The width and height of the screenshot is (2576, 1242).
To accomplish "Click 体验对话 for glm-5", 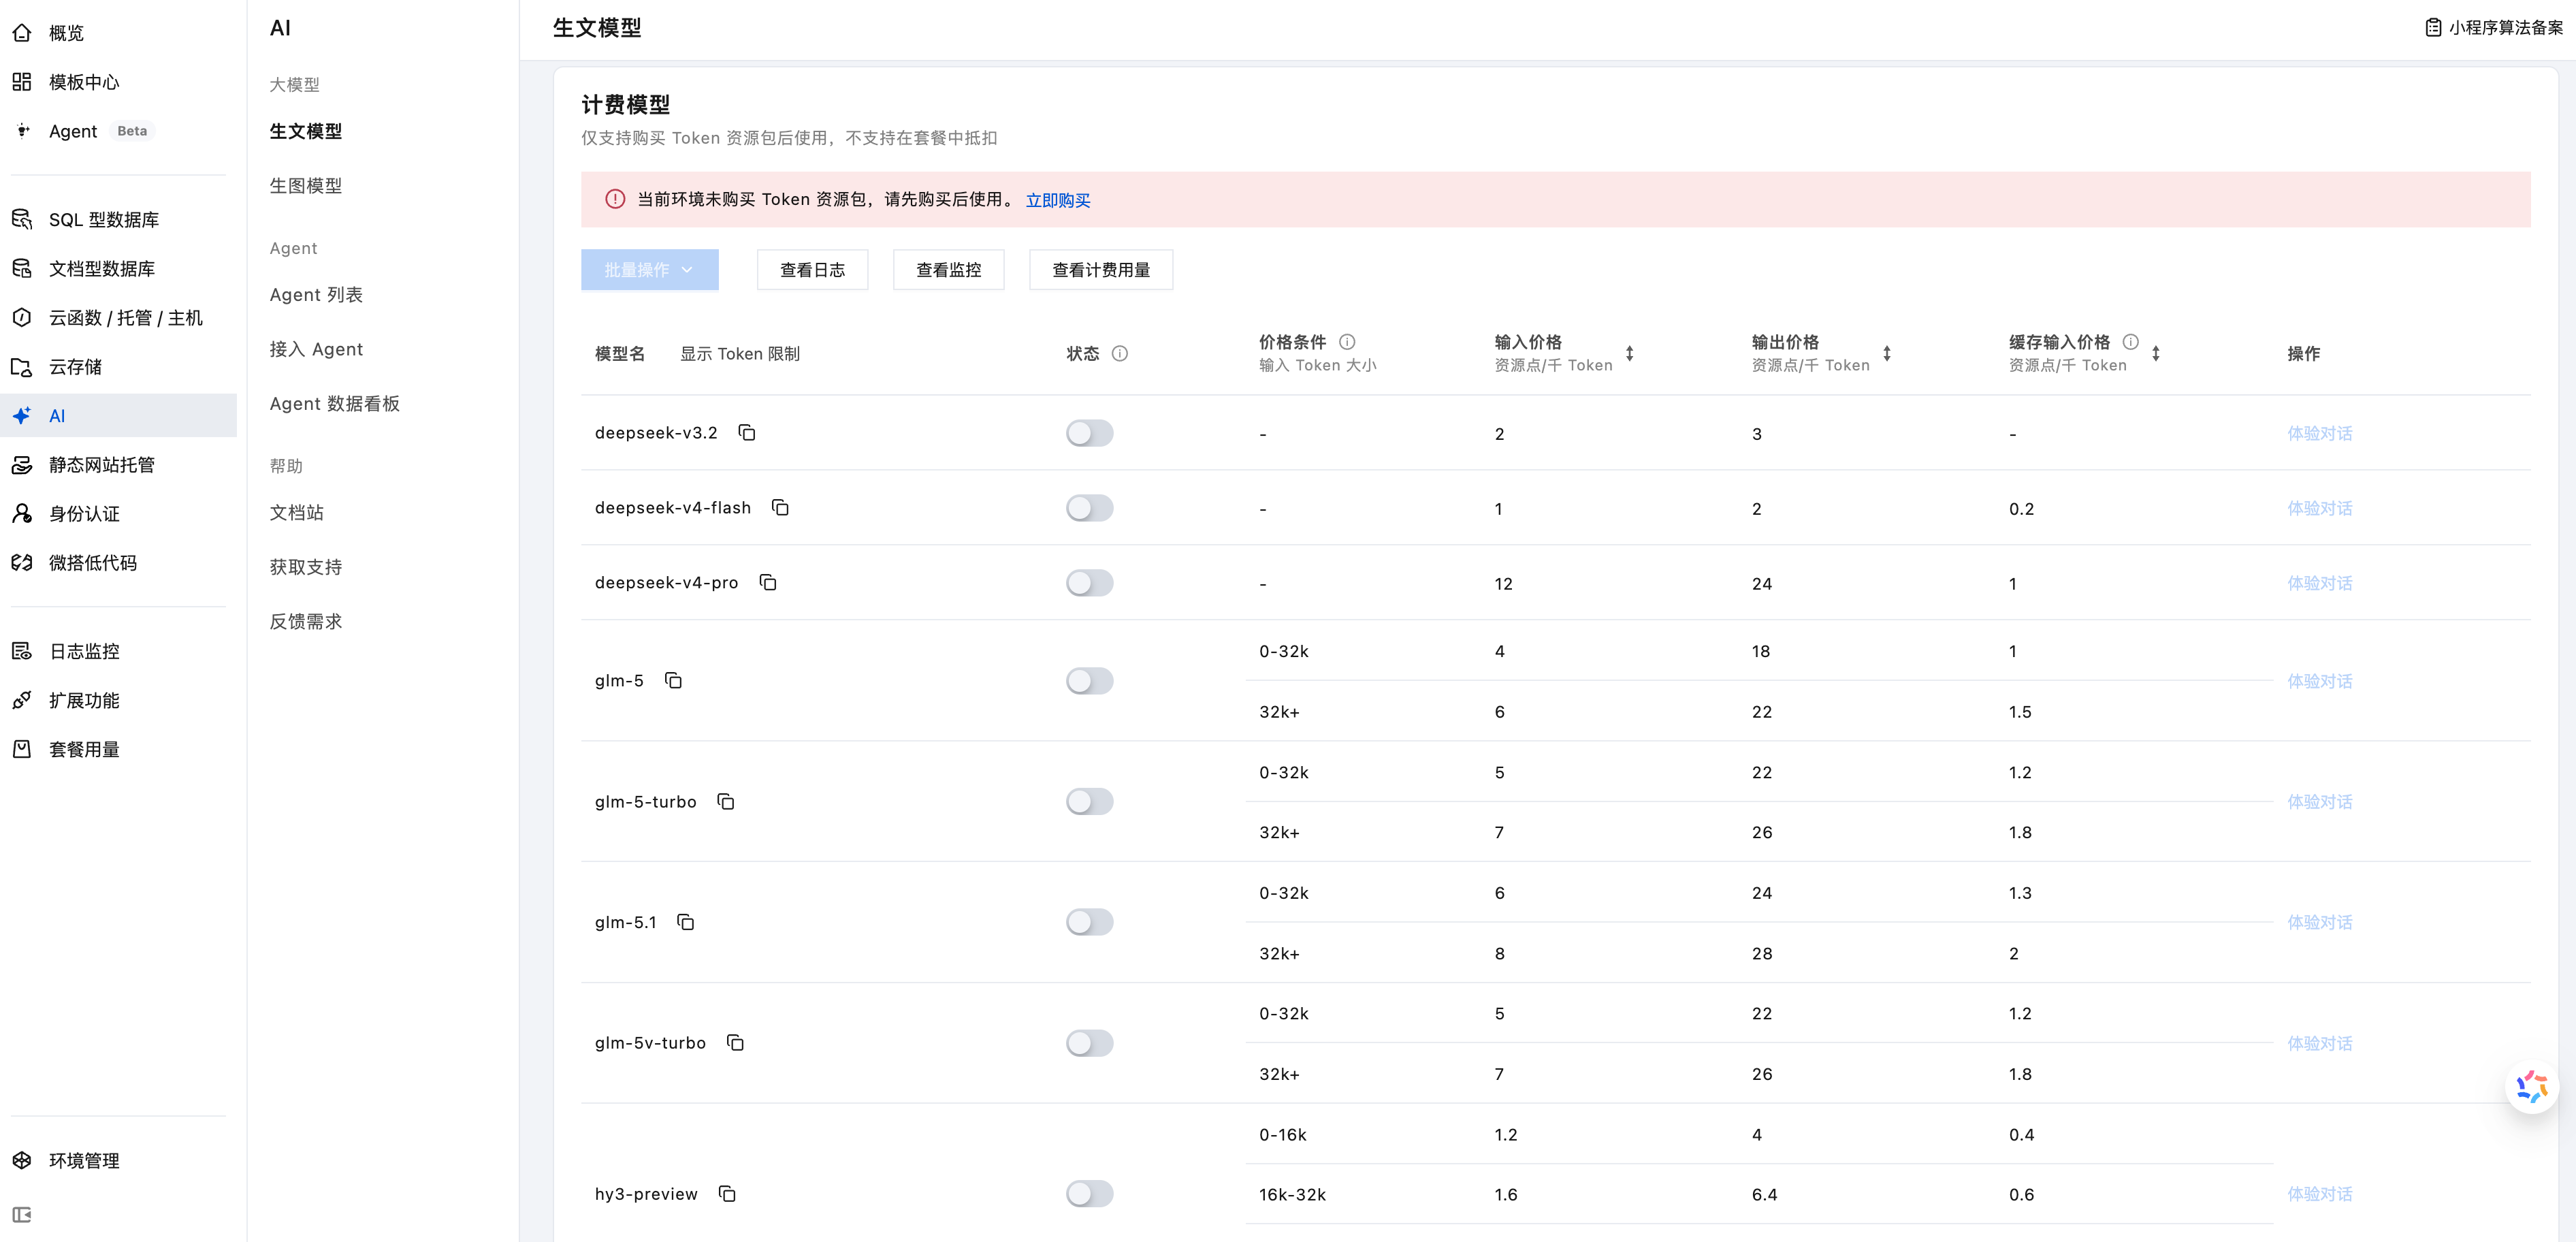I will coord(2320,681).
